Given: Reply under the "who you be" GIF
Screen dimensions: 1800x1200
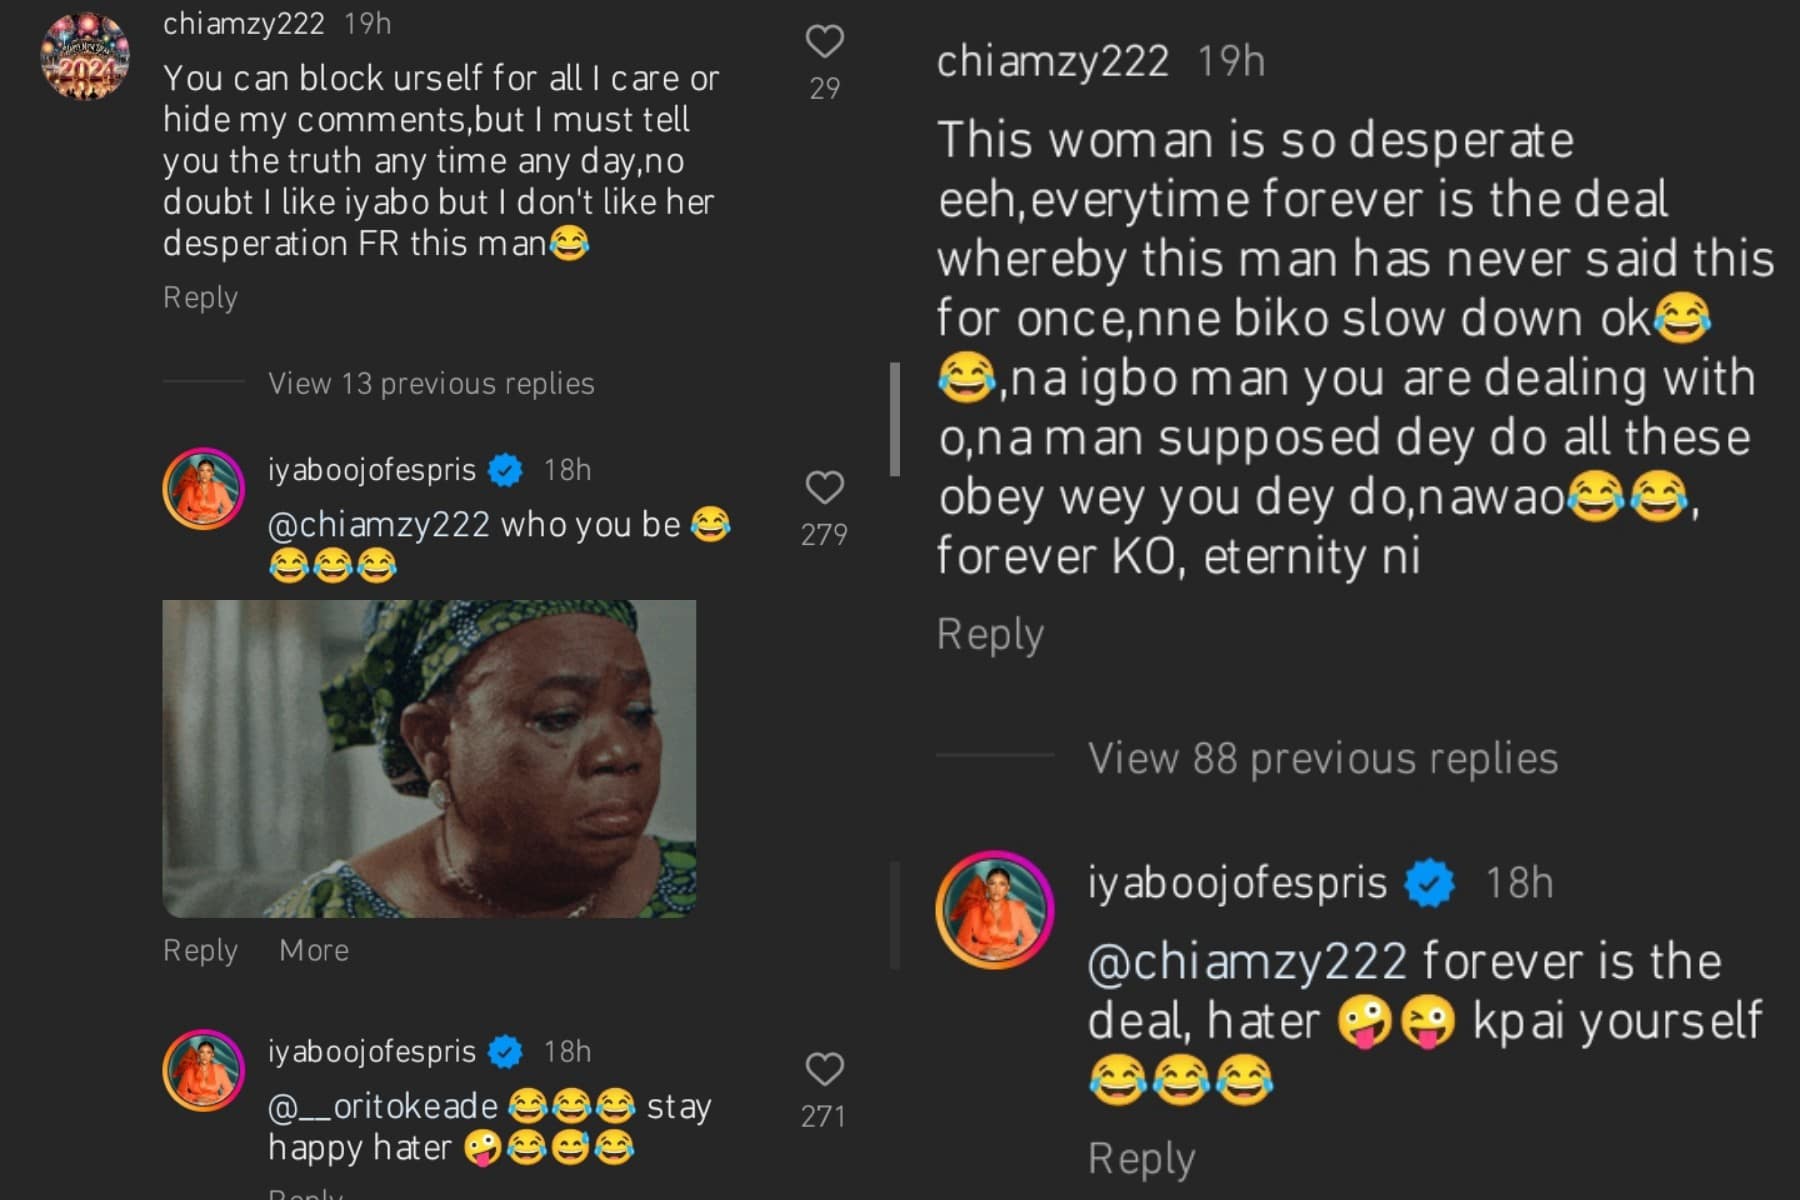Looking at the screenshot, I should click(200, 950).
